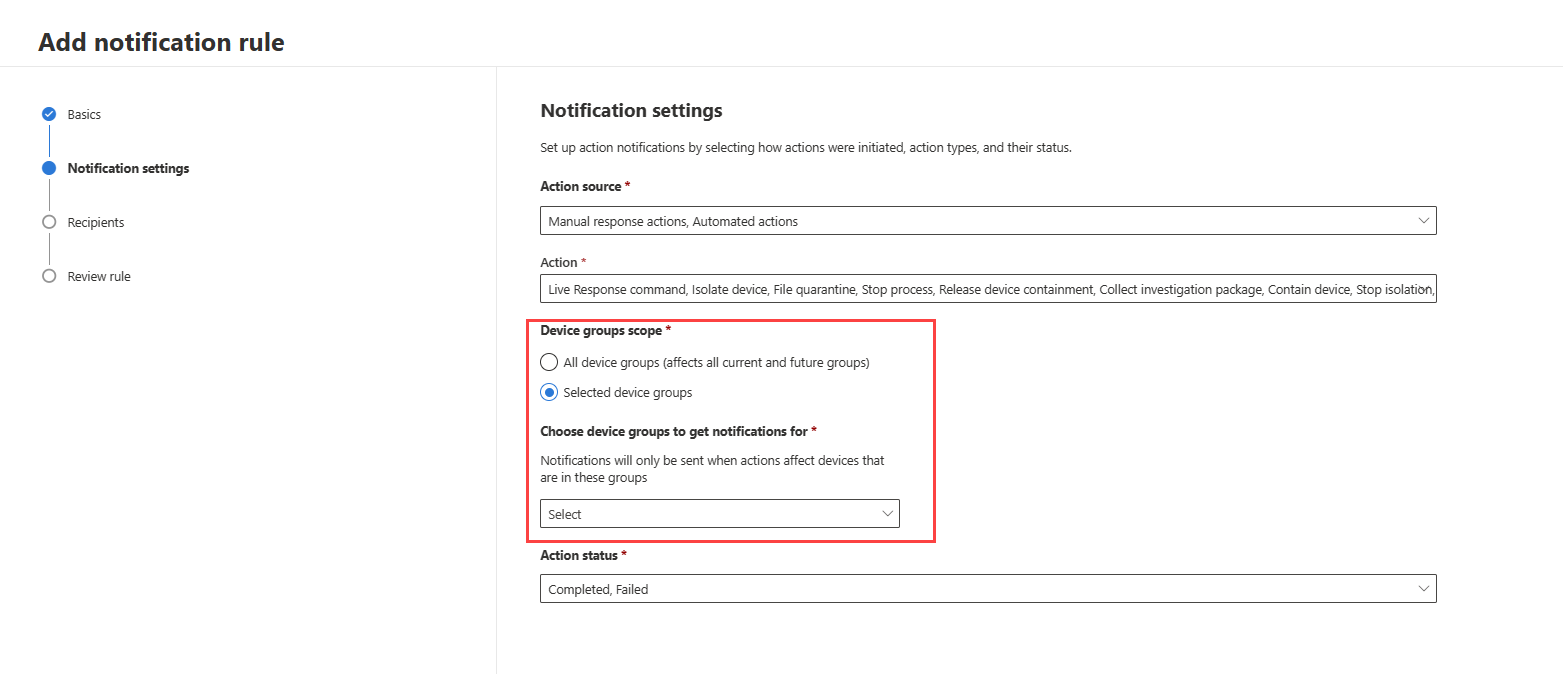Click the Review rule step circle icon

tap(49, 276)
